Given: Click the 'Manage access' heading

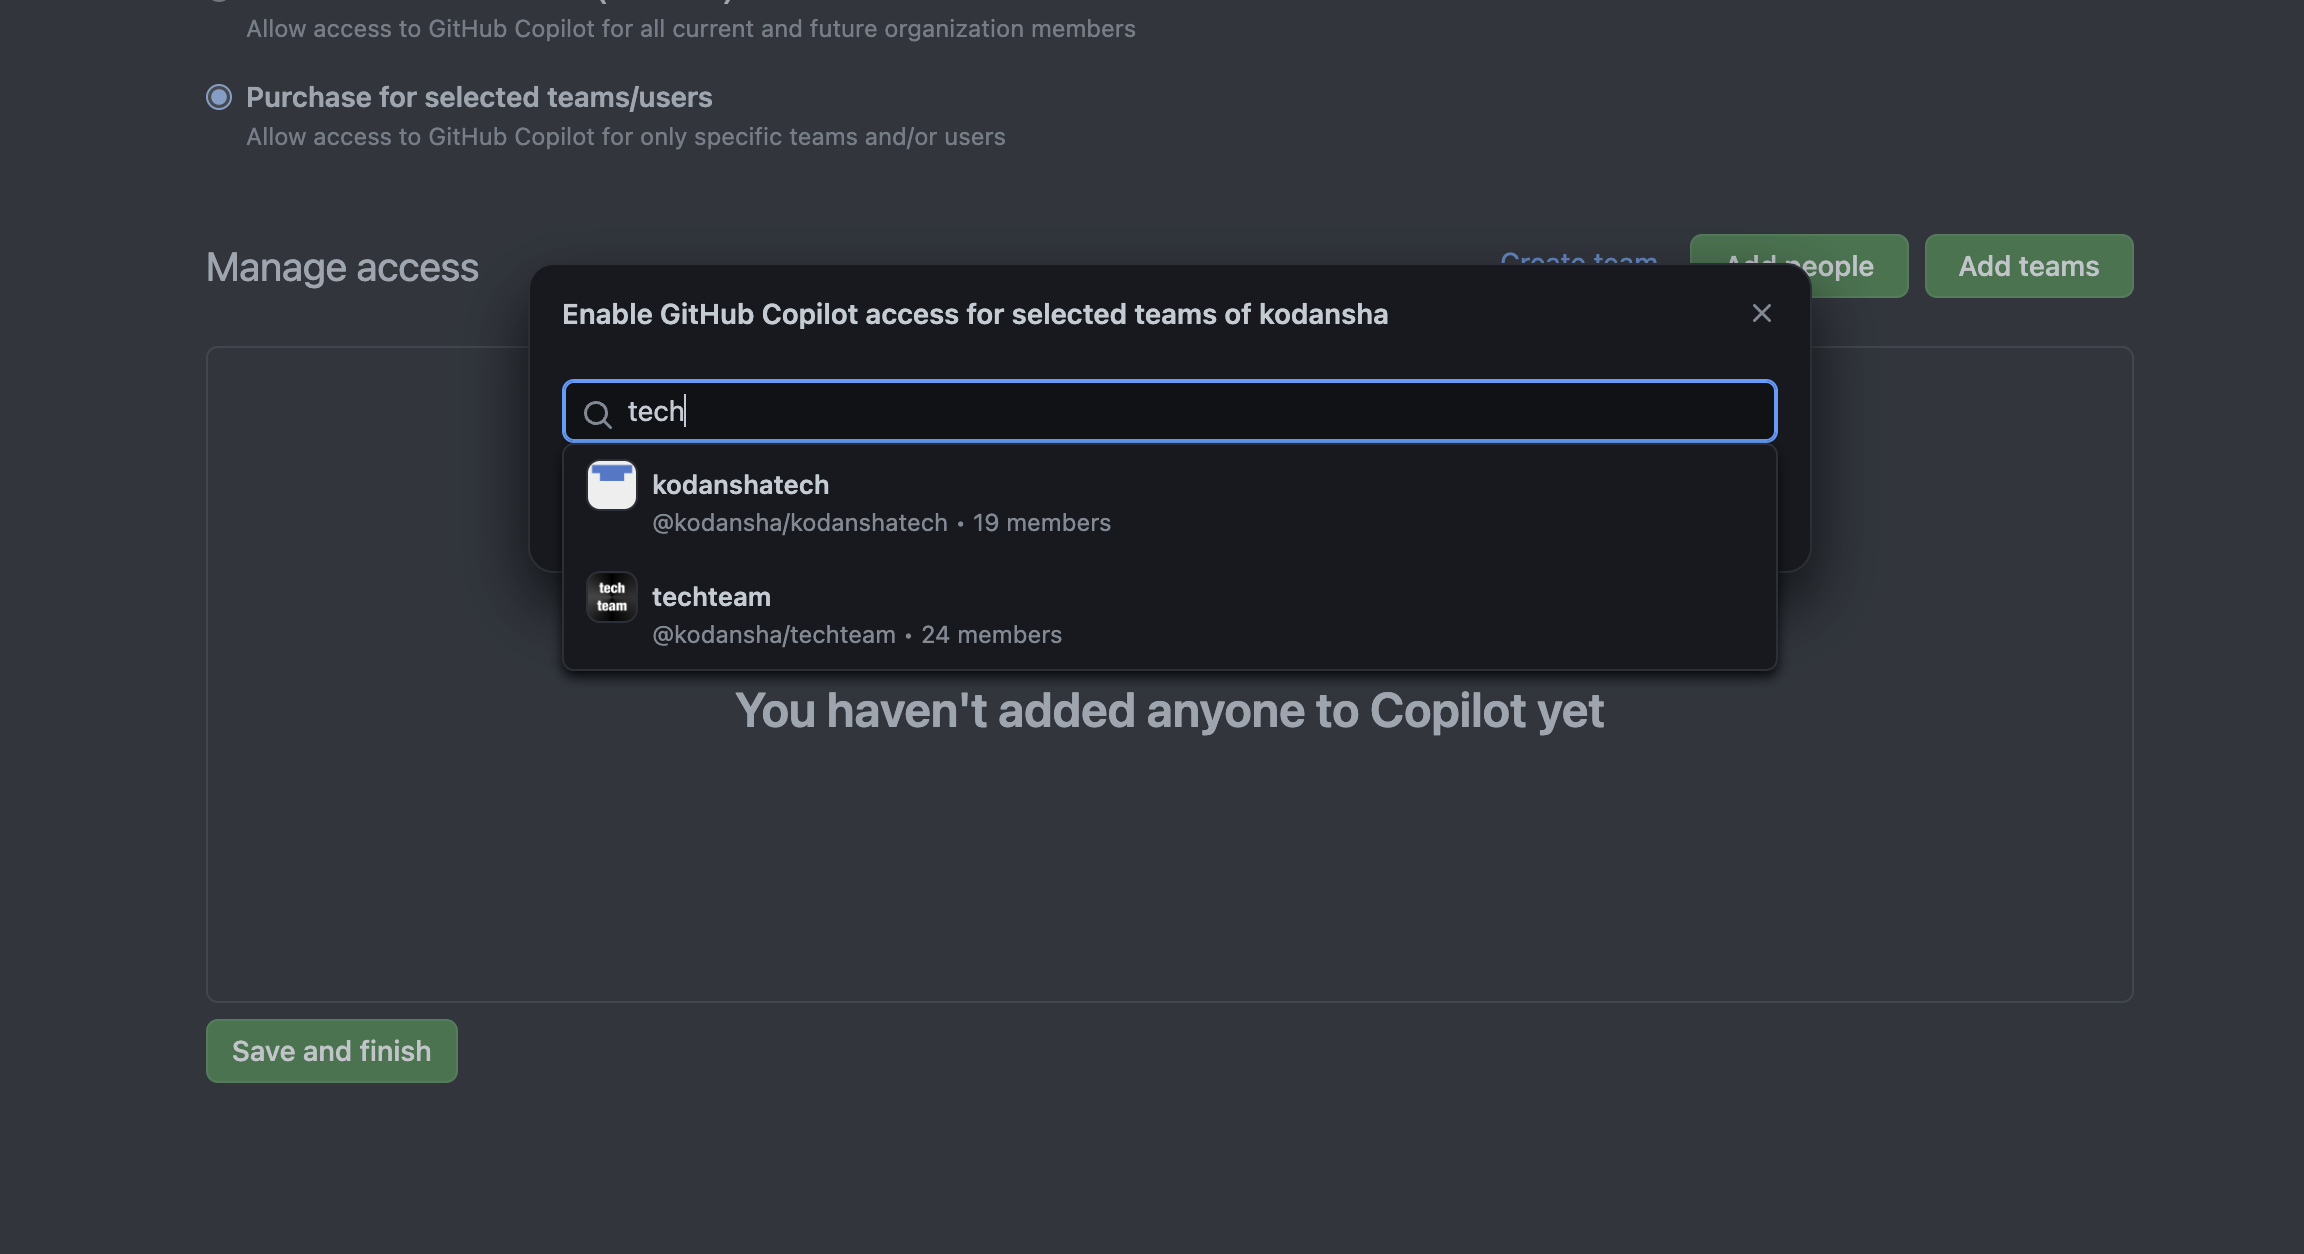Looking at the screenshot, I should pyautogui.click(x=341, y=267).
